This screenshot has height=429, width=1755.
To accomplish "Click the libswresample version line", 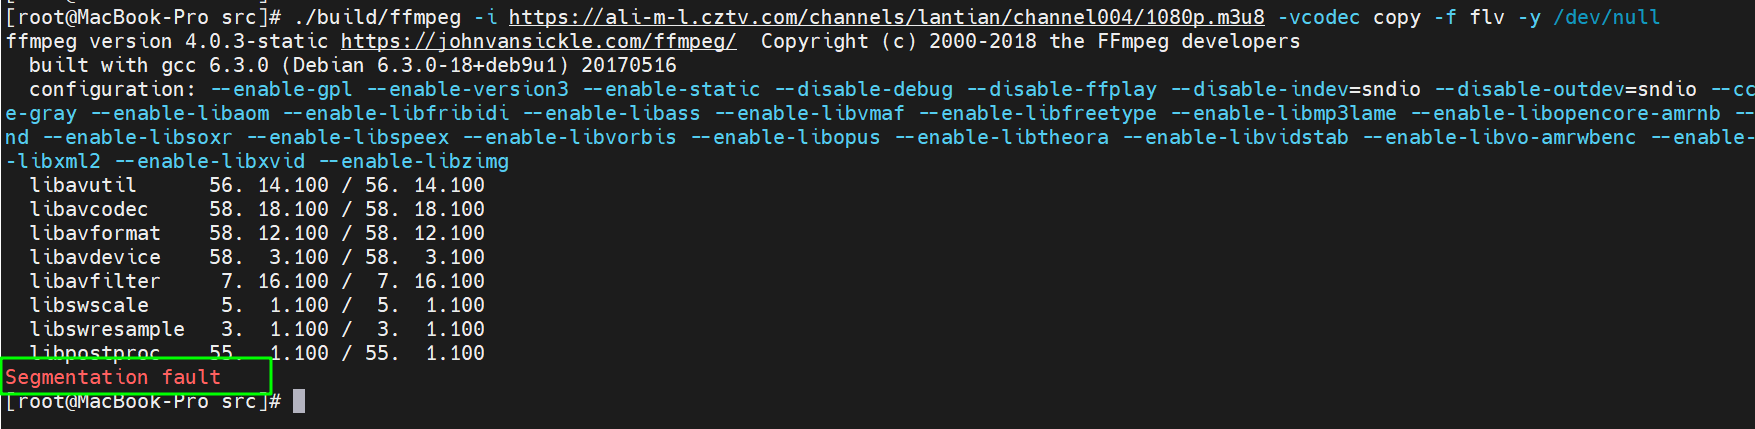I will coord(257,329).
